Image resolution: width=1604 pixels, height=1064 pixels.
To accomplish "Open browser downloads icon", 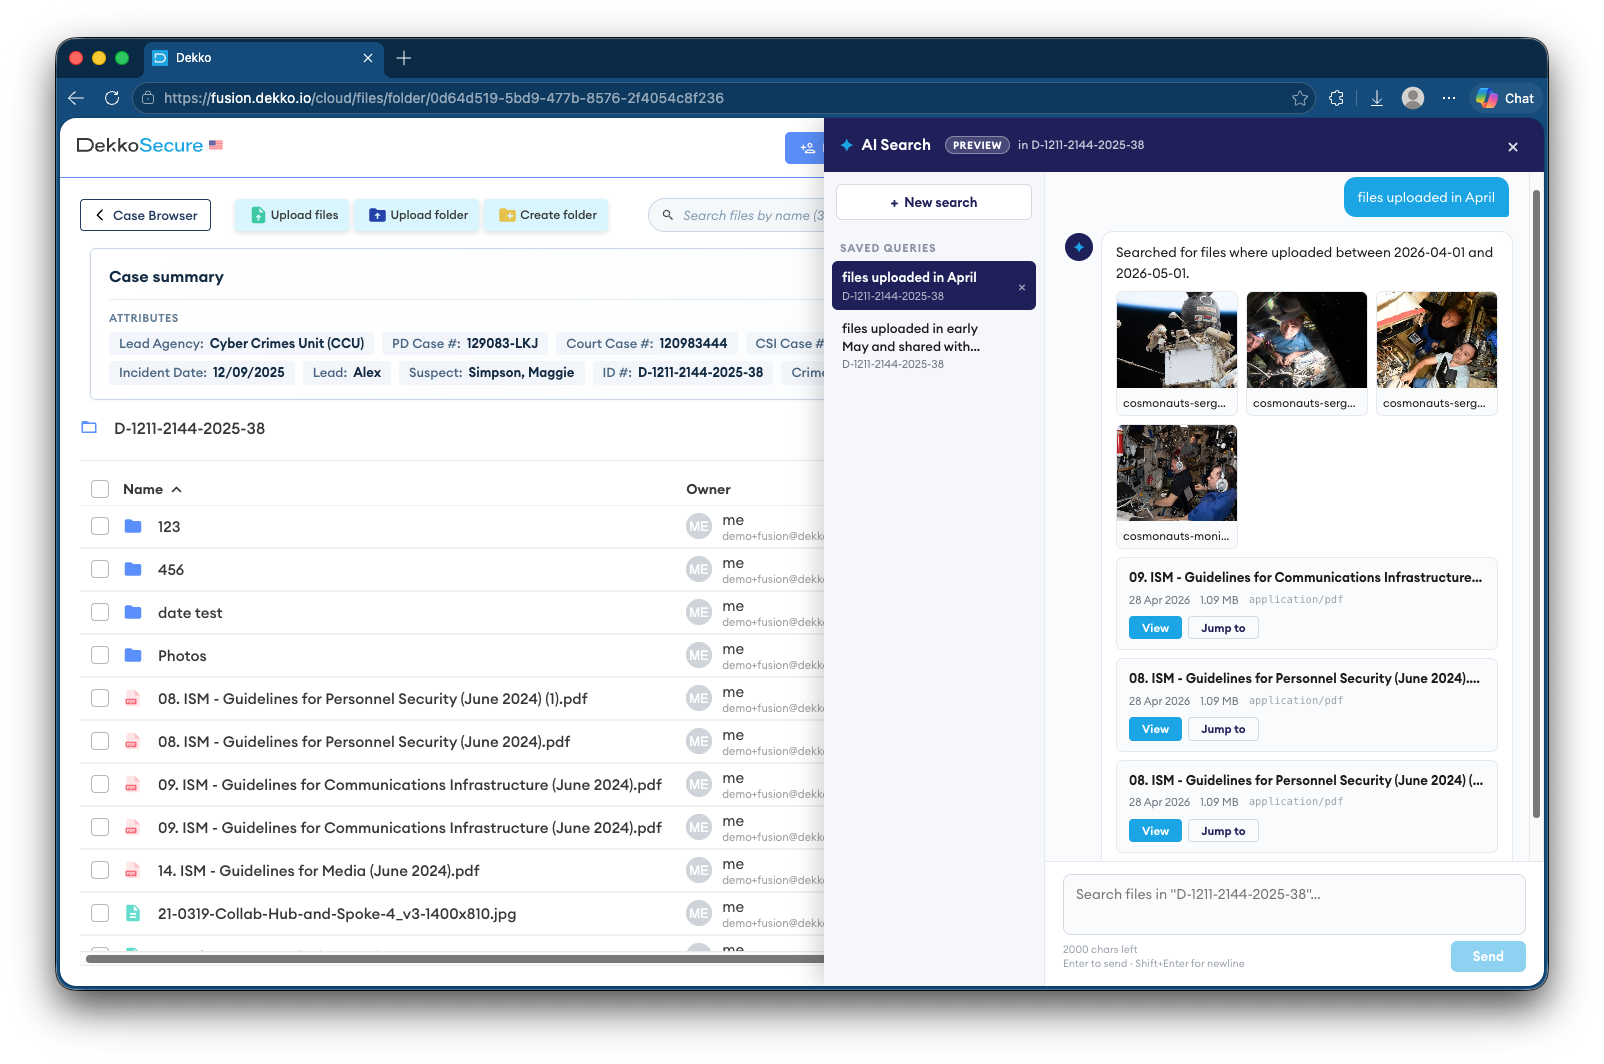I will 1377,98.
